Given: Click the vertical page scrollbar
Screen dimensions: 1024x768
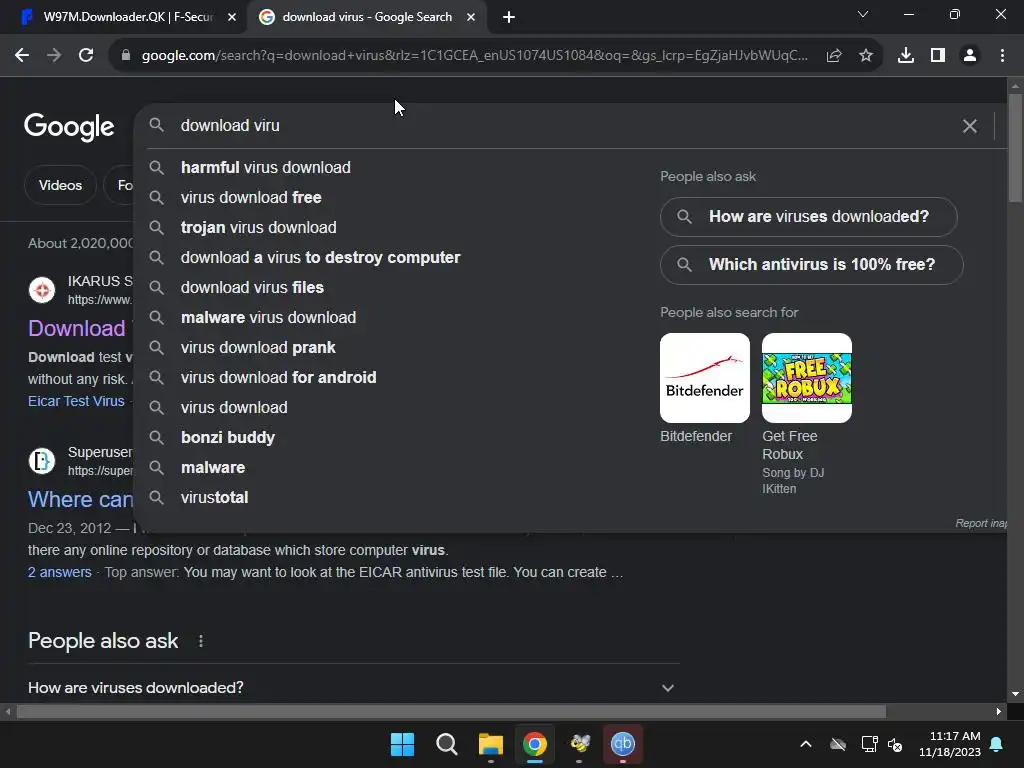Looking at the screenshot, I should pos(1015,149).
